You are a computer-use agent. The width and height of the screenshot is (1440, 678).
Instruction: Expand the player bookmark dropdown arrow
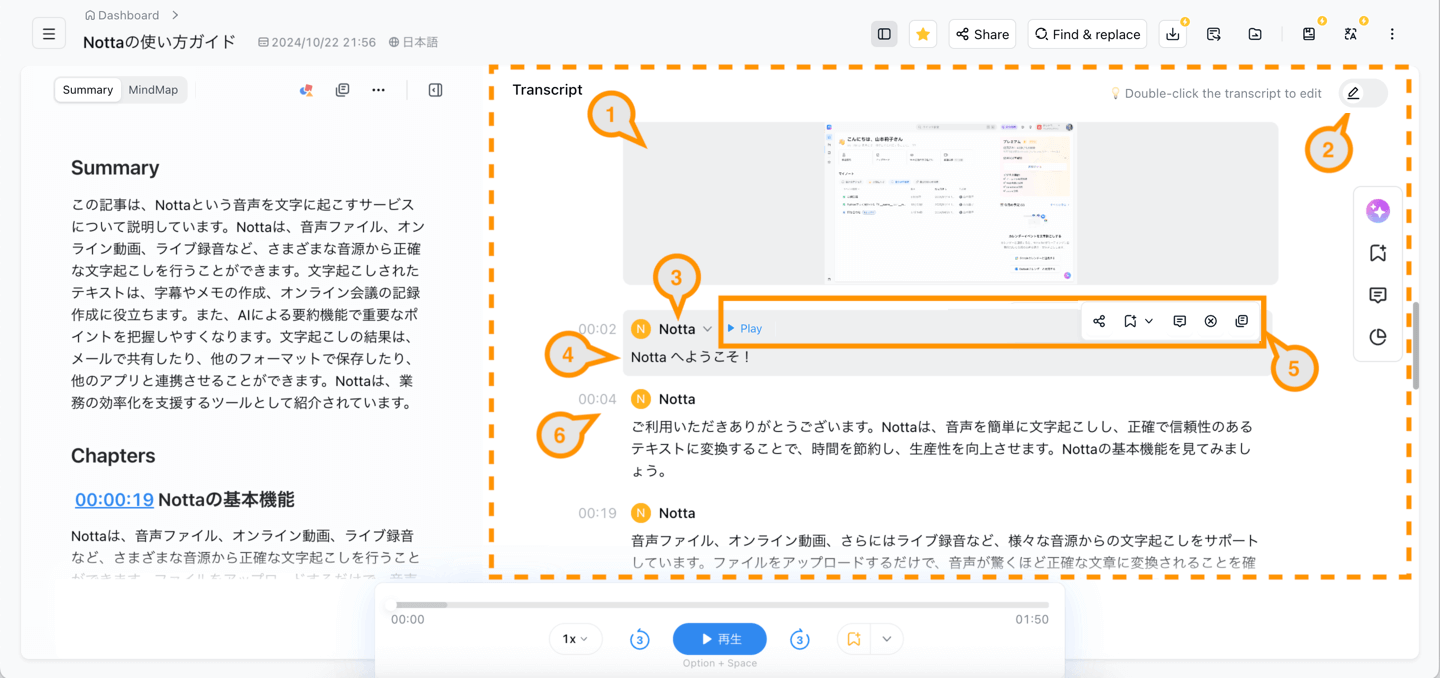pos(887,639)
